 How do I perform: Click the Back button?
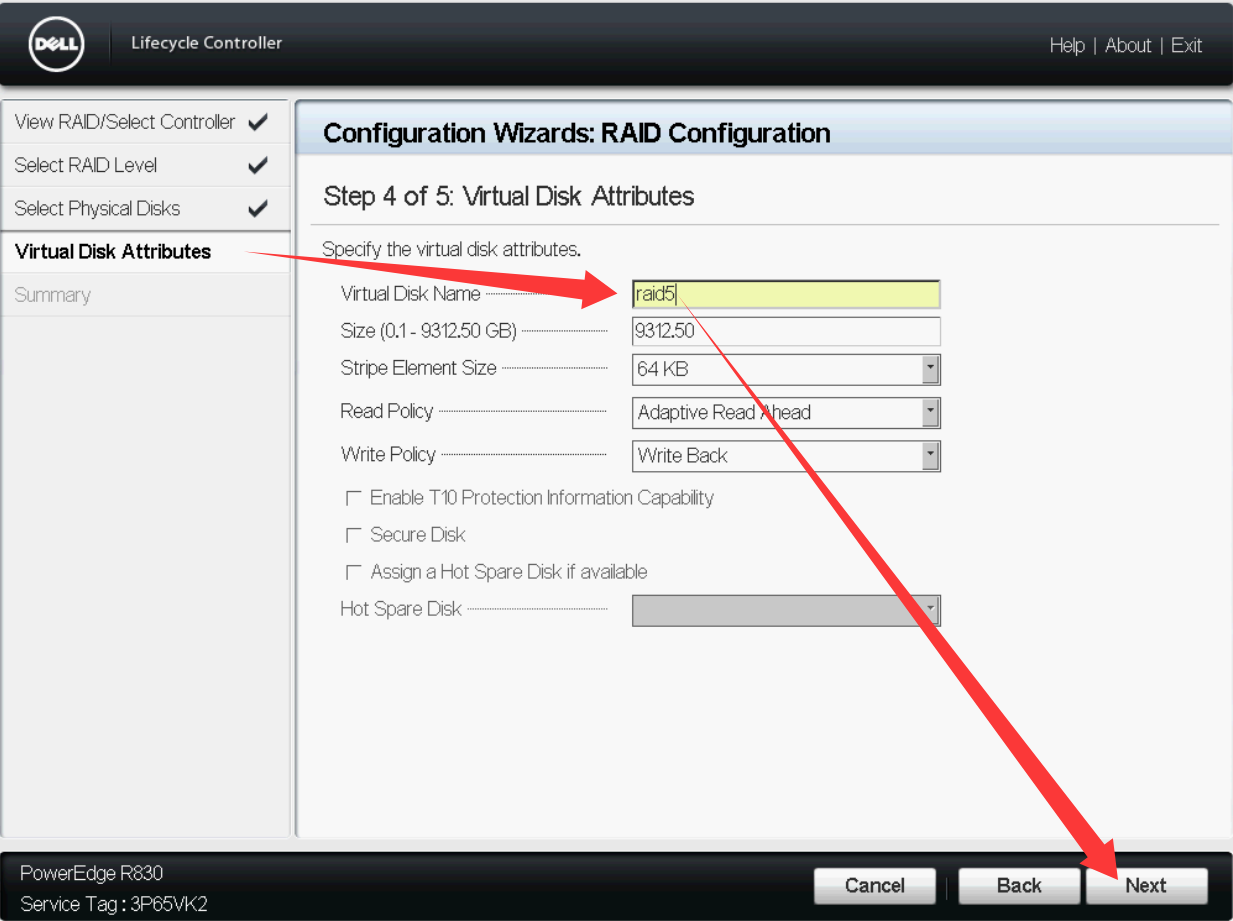(x=1019, y=885)
